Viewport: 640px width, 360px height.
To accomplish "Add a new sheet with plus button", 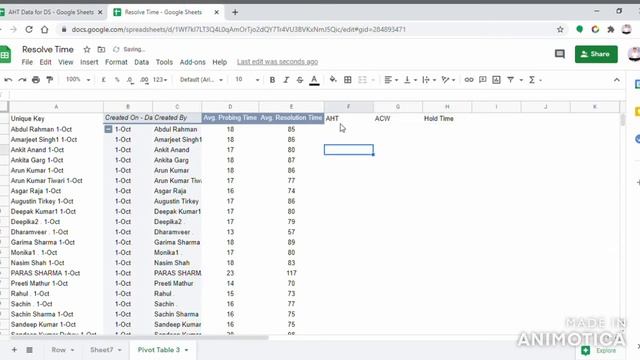I will coord(14,350).
